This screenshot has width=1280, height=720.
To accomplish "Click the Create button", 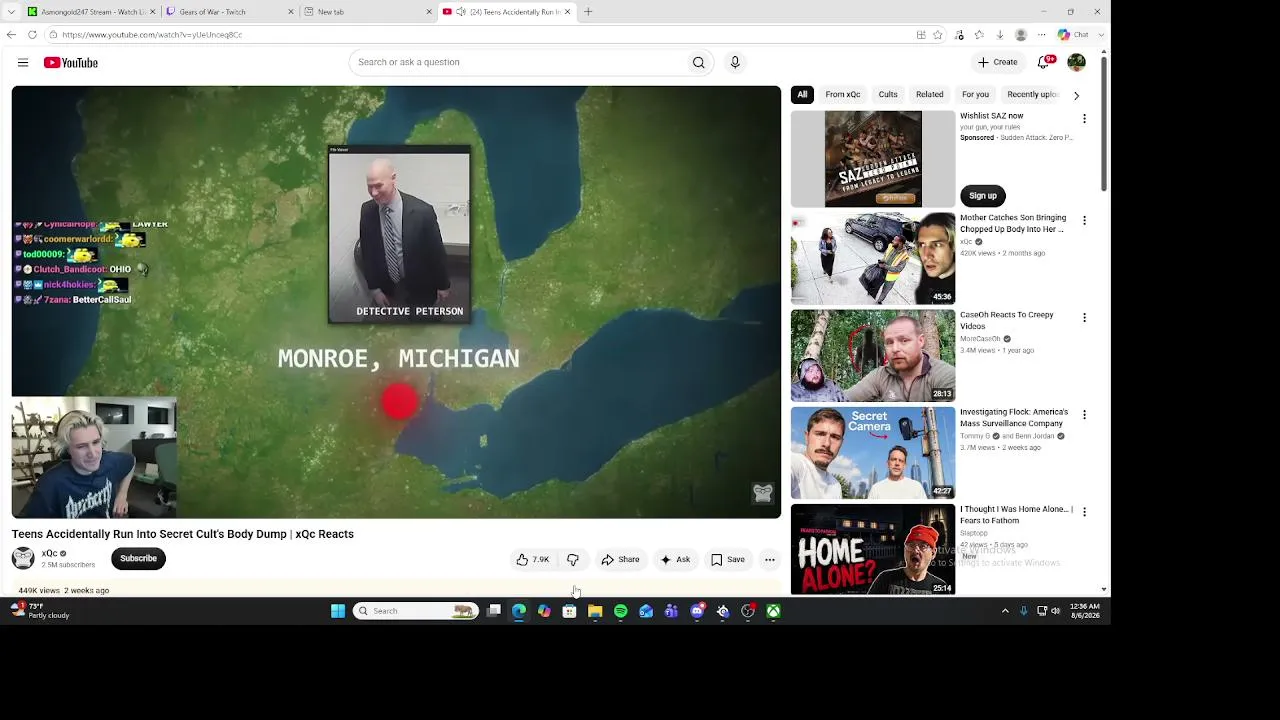I will [x=998, y=62].
